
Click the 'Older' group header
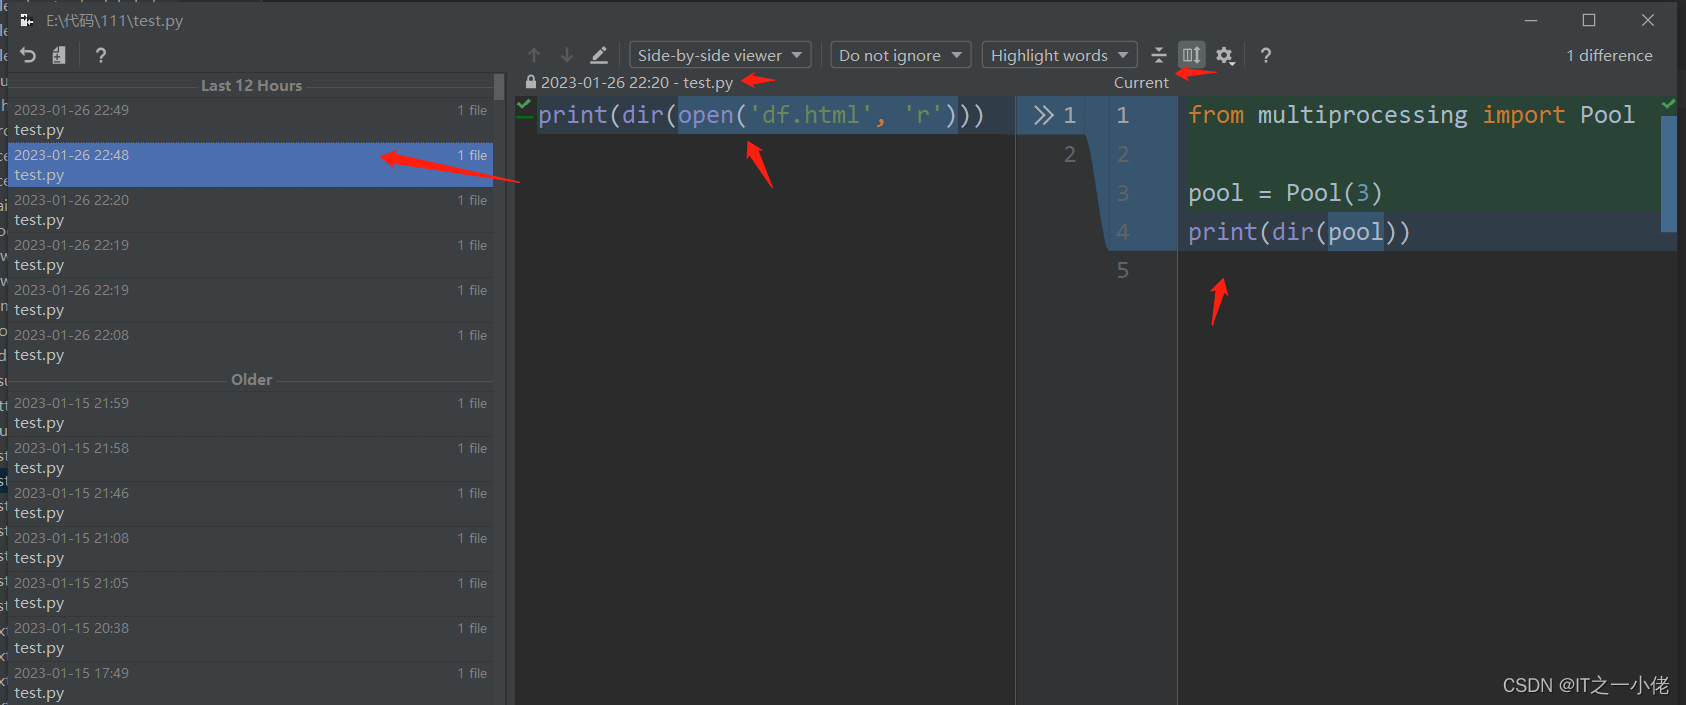point(251,380)
